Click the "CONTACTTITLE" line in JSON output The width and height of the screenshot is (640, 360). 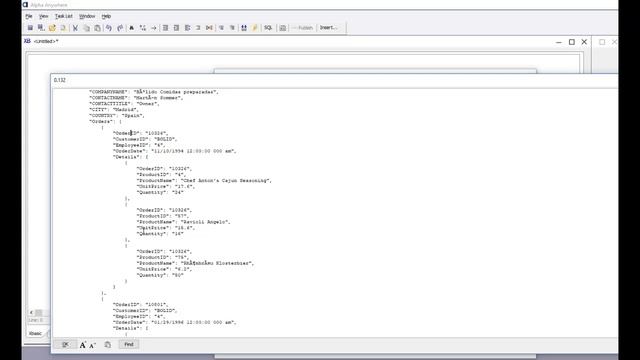[x=124, y=104]
